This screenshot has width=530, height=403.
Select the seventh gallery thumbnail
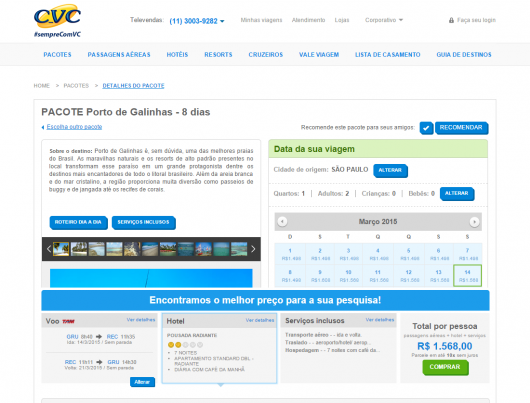click(168, 249)
